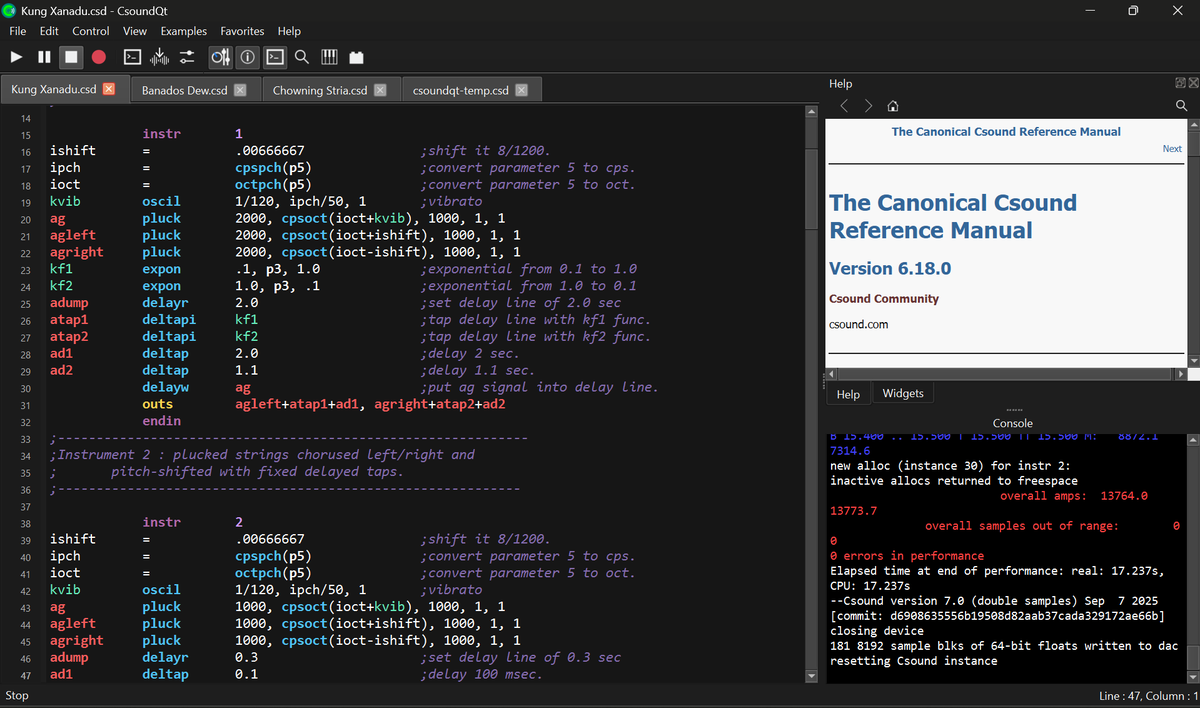Click 'Csound Community' text in manual
The width and height of the screenshot is (1200, 708).
[x=884, y=299]
